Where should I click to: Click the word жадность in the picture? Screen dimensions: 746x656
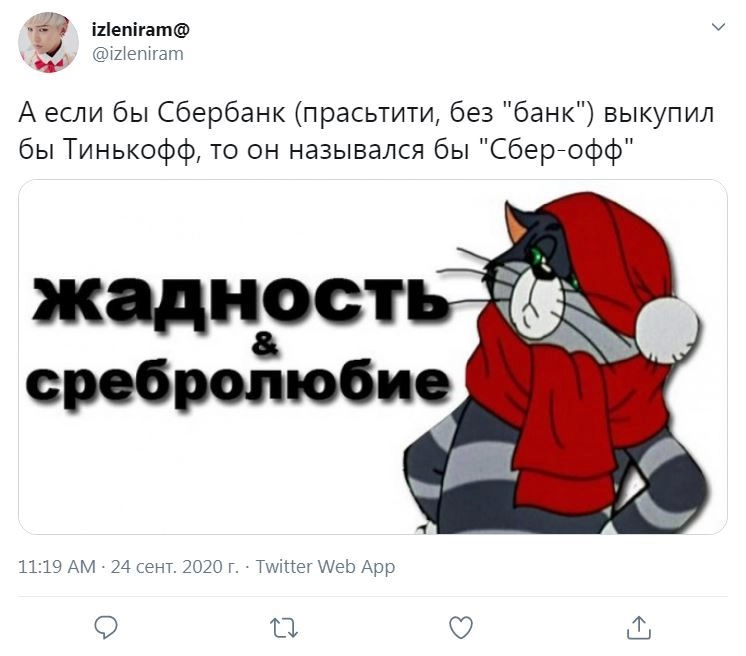tap(240, 298)
